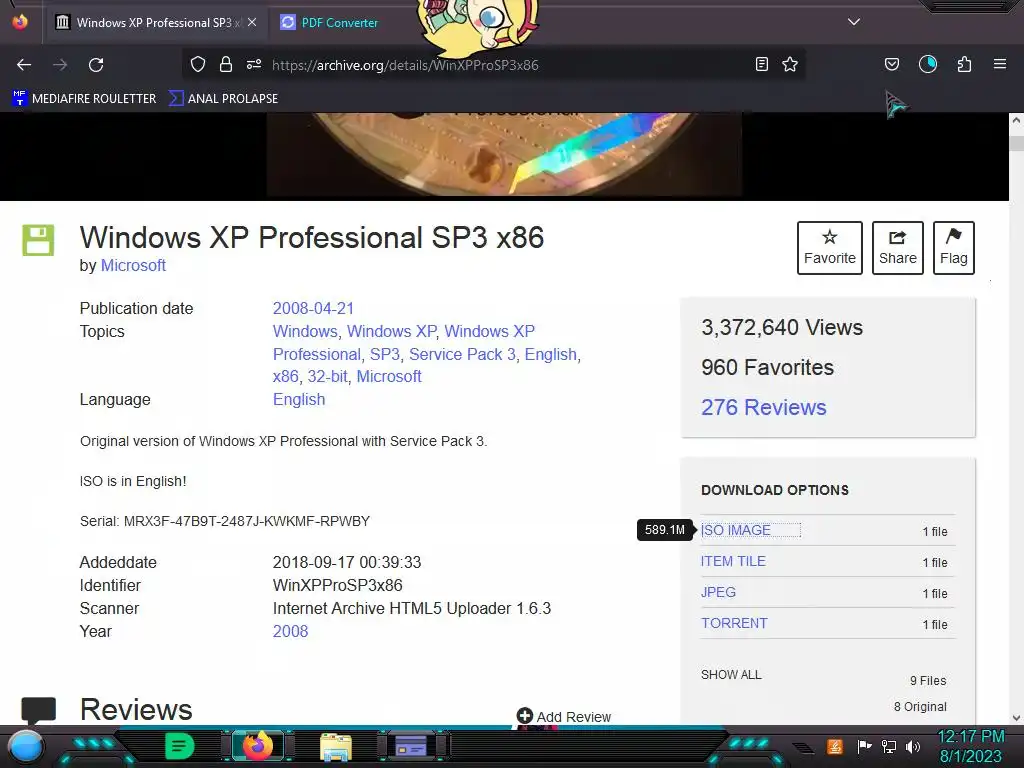This screenshot has height=768, width=1024.
Task: Open the Microsoft creator link
Action: pos(133,266)
